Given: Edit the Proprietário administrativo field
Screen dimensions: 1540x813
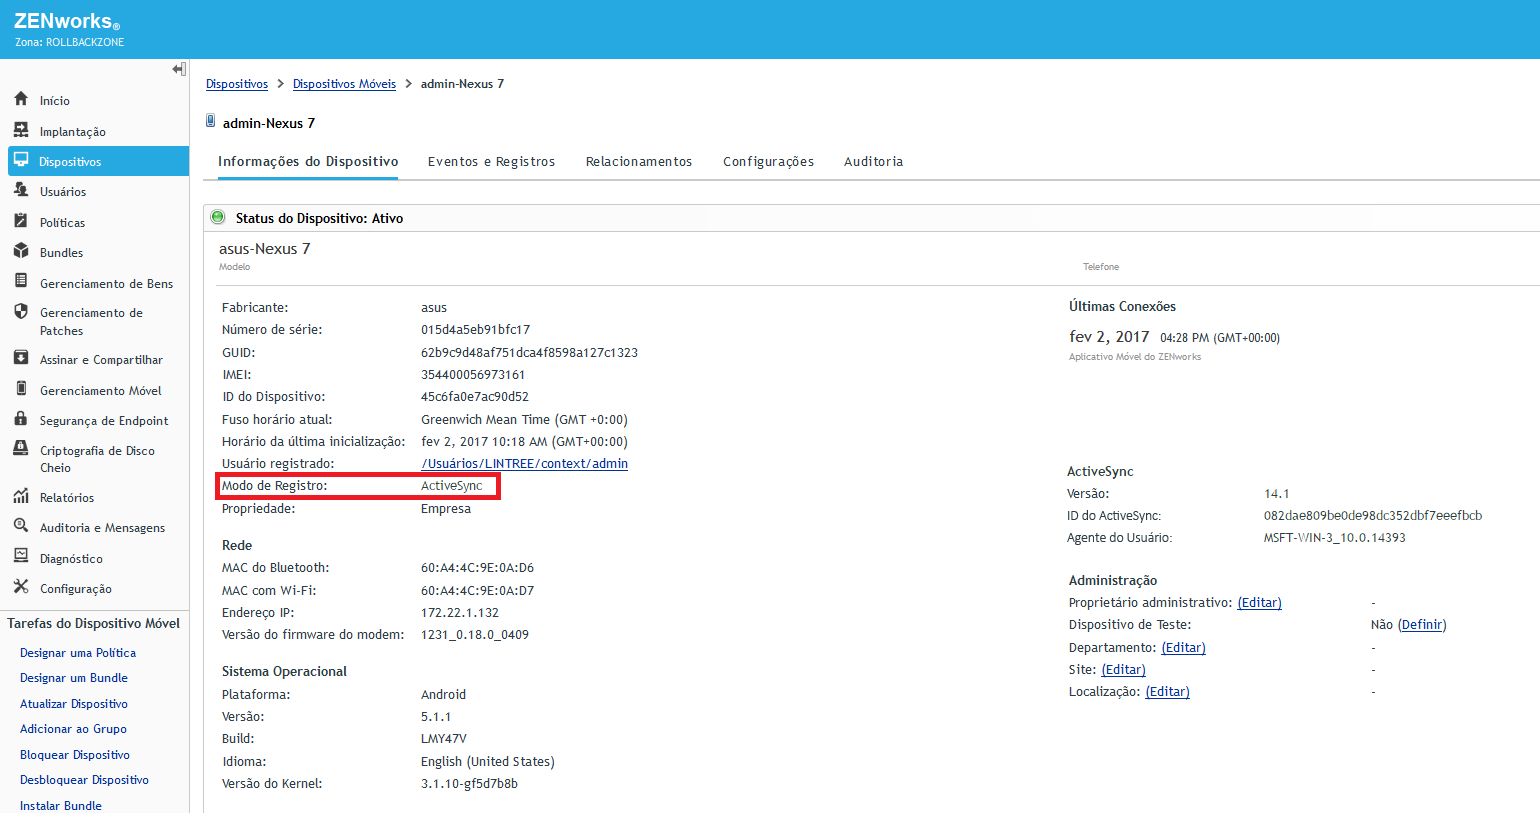Looking at the screenshot, I should [1259, 603].
